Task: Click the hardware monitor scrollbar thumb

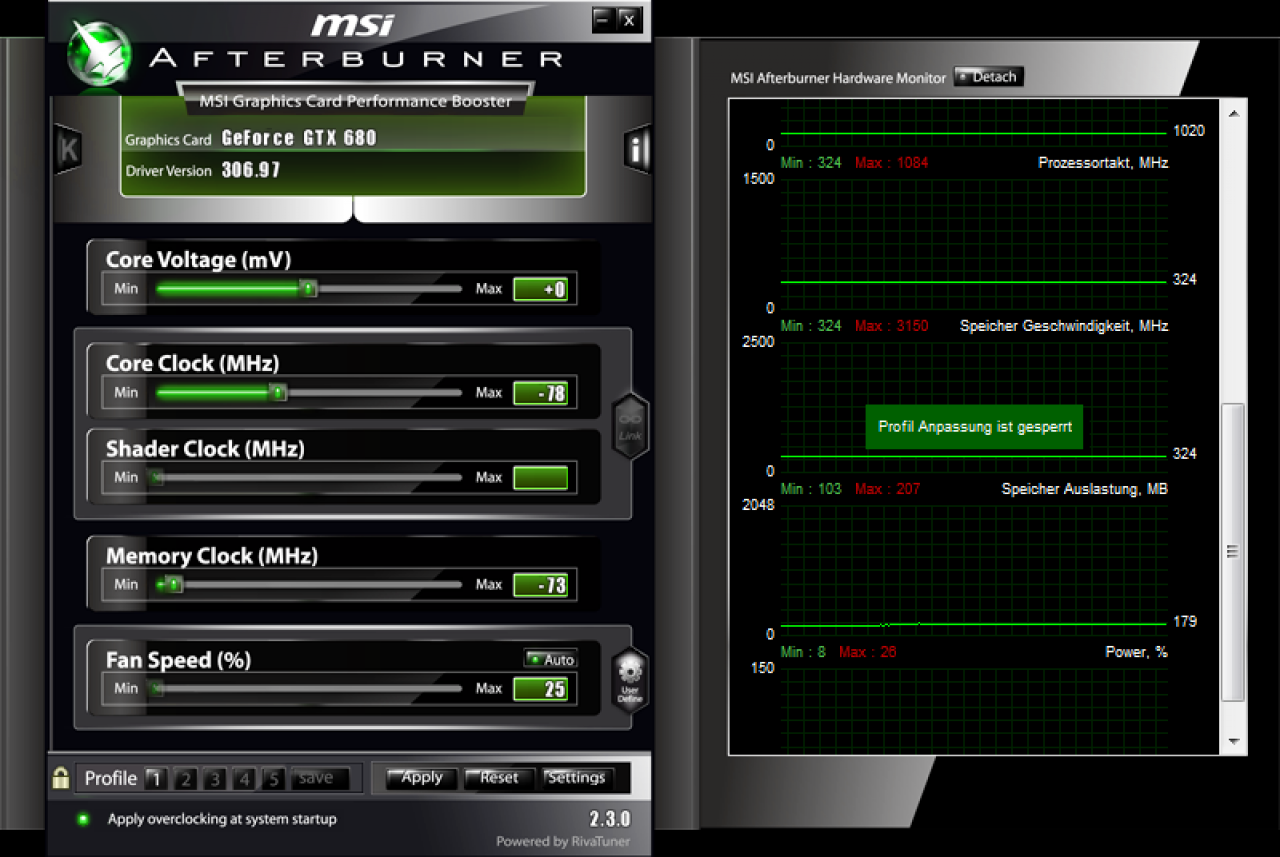Action: pos(1234,552)
